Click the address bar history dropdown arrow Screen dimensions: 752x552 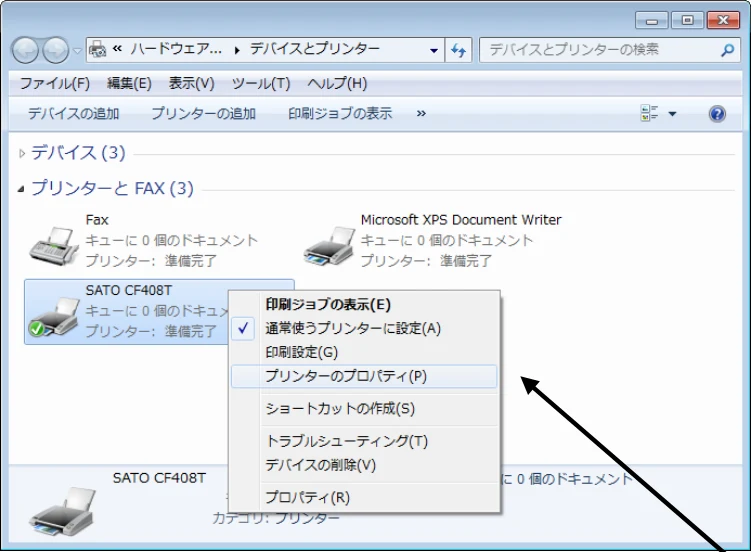[434, 50]
